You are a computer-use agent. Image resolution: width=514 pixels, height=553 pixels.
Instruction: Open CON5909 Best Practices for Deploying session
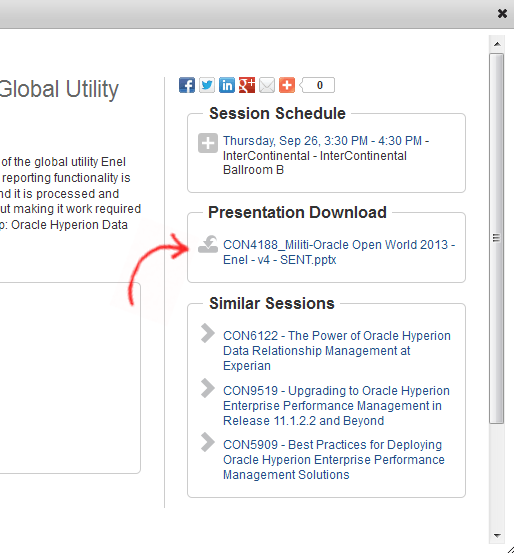[334, 460]
